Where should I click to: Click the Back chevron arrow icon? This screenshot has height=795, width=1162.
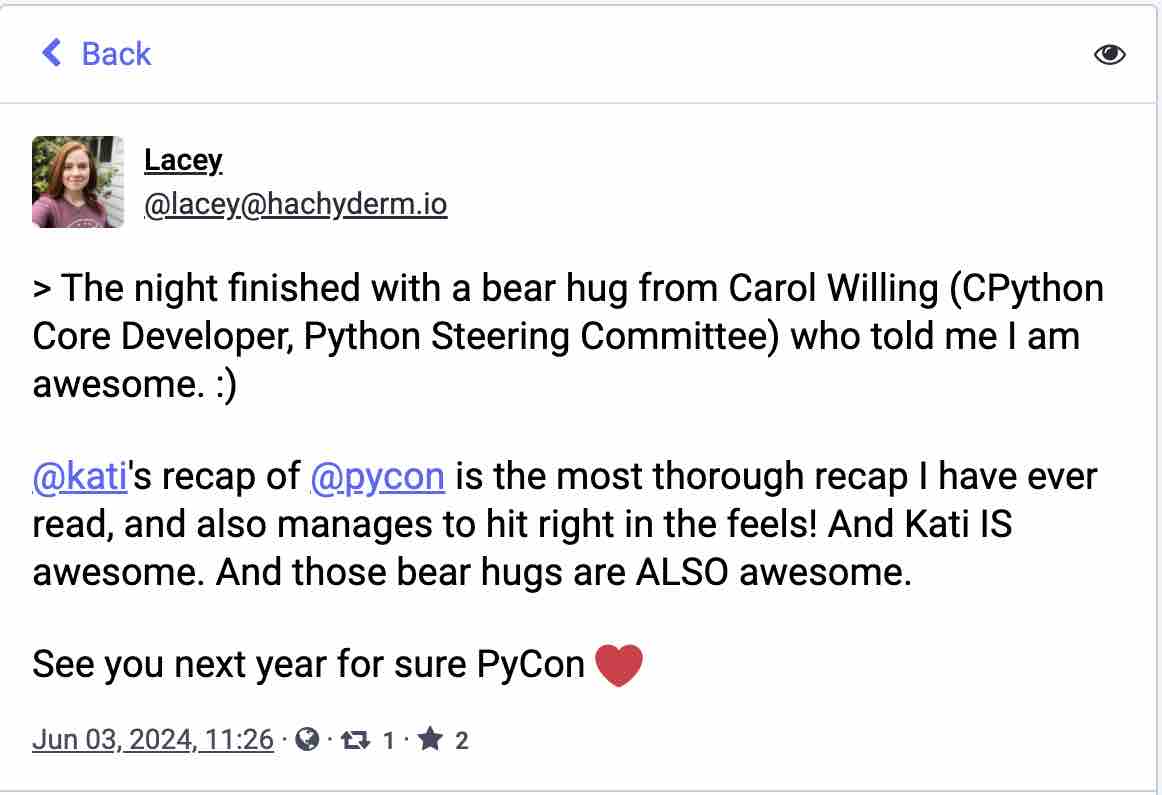[x=51, y=53]
